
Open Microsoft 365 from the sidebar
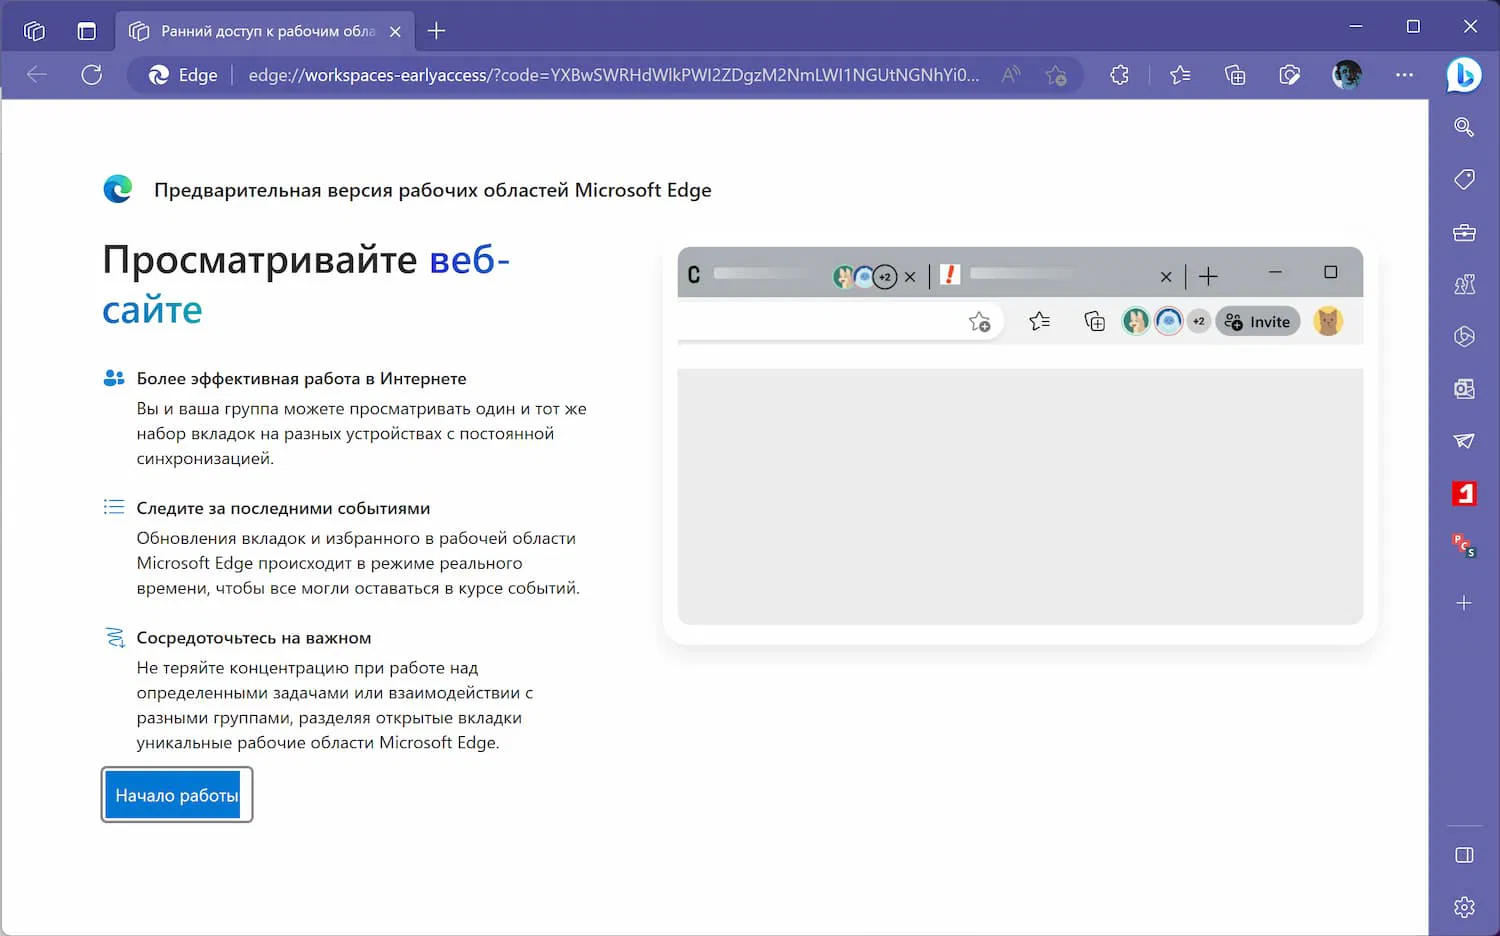pyautogui.click(x=1464, y=337)
